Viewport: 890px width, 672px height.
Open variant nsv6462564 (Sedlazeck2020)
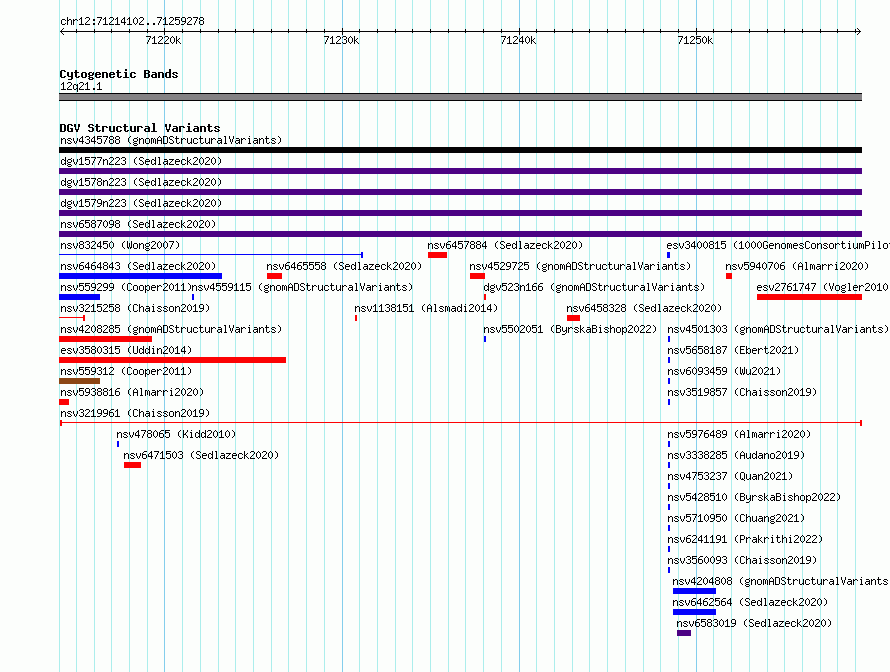click(x=750, y=602)
